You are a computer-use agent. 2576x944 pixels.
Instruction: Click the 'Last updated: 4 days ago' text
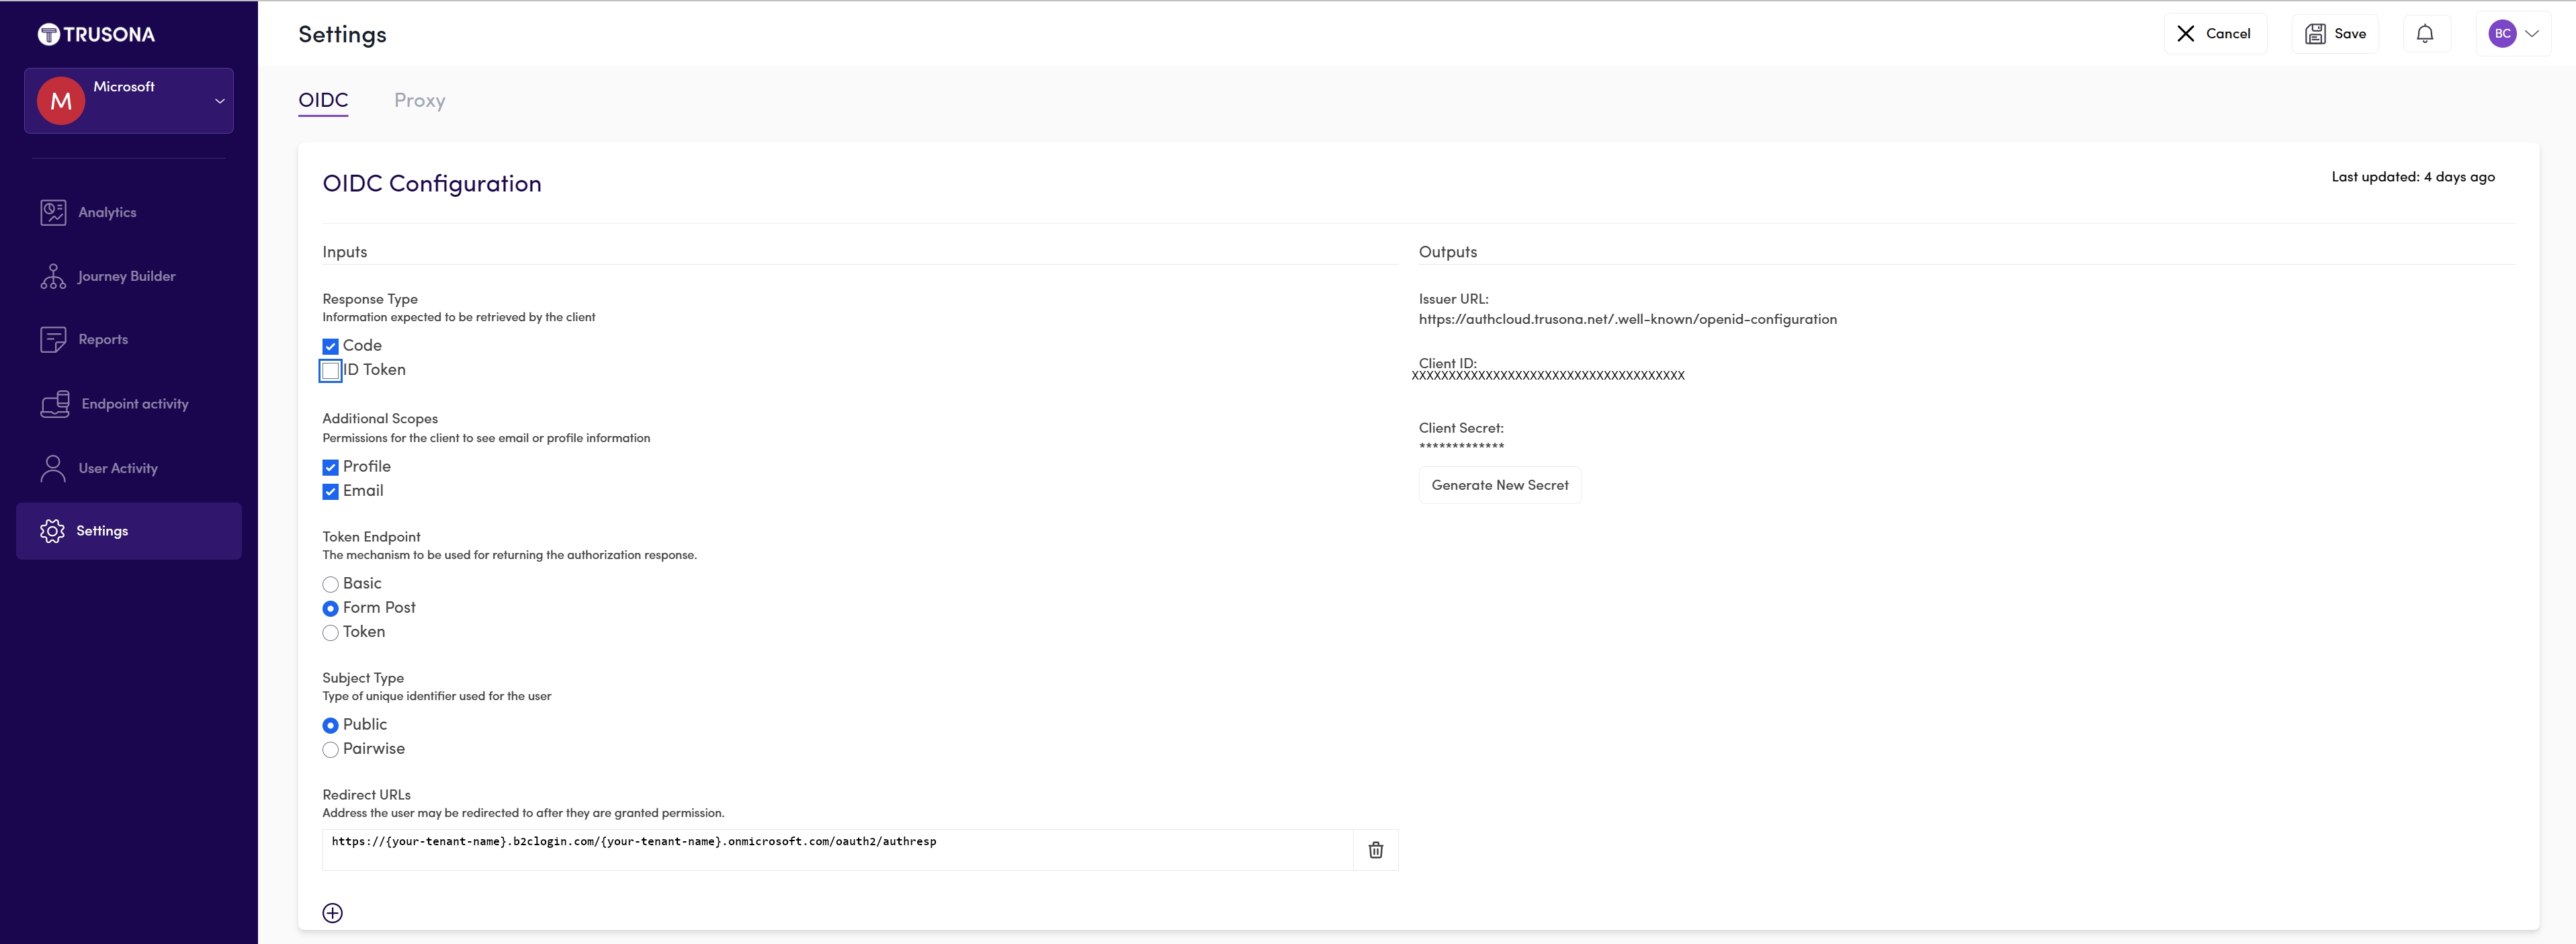(x=2413, y=177)
